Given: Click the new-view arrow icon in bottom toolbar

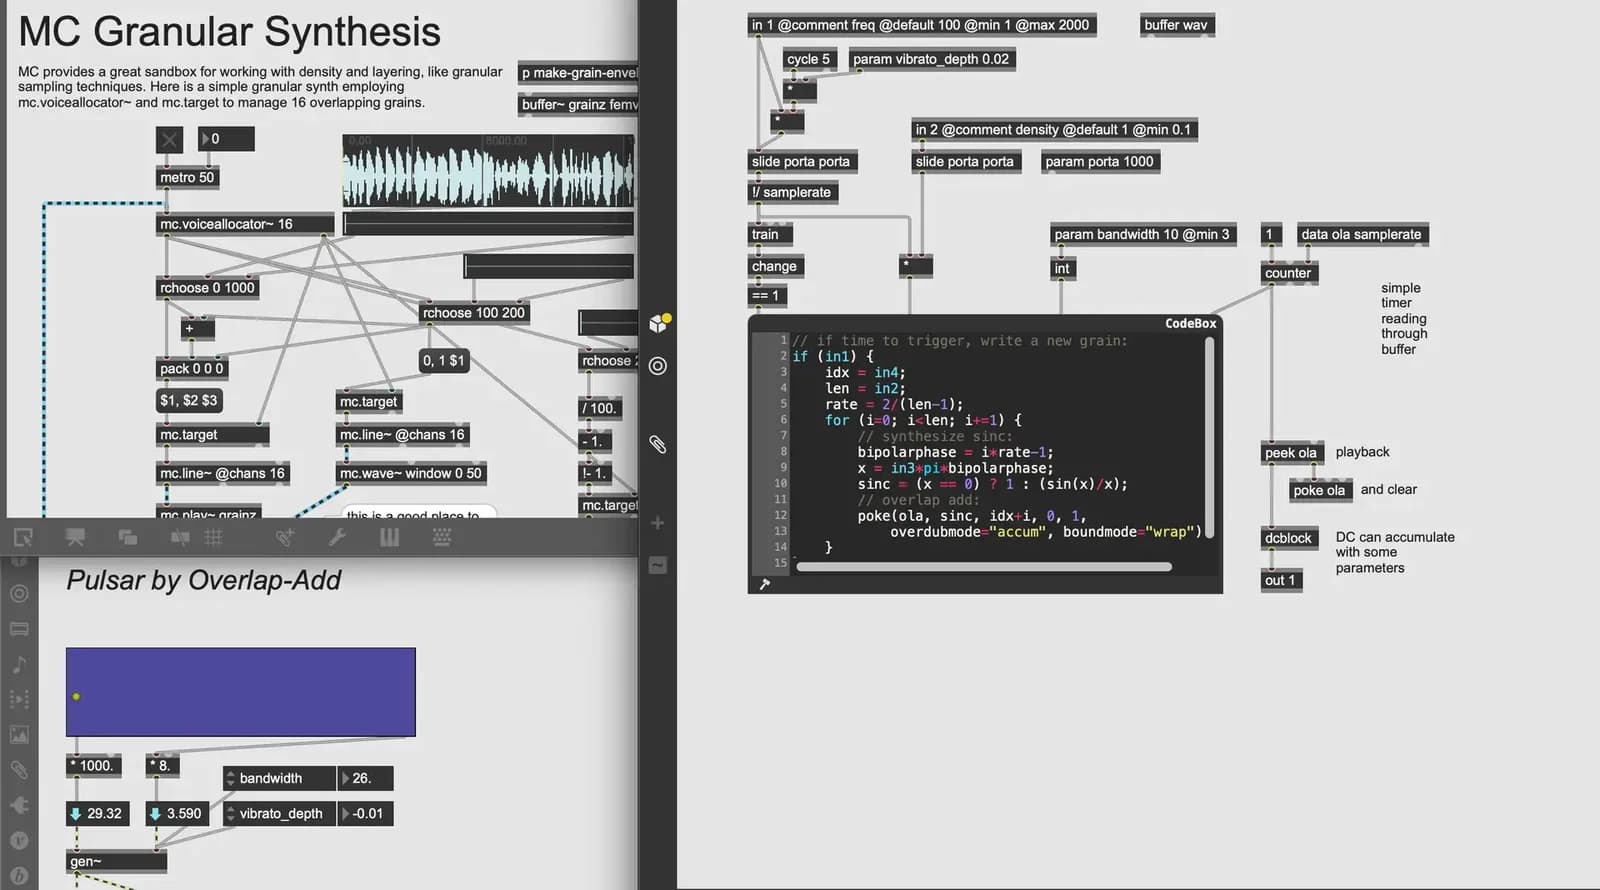Looking at the screenshot, I should [x=23, y=538].
